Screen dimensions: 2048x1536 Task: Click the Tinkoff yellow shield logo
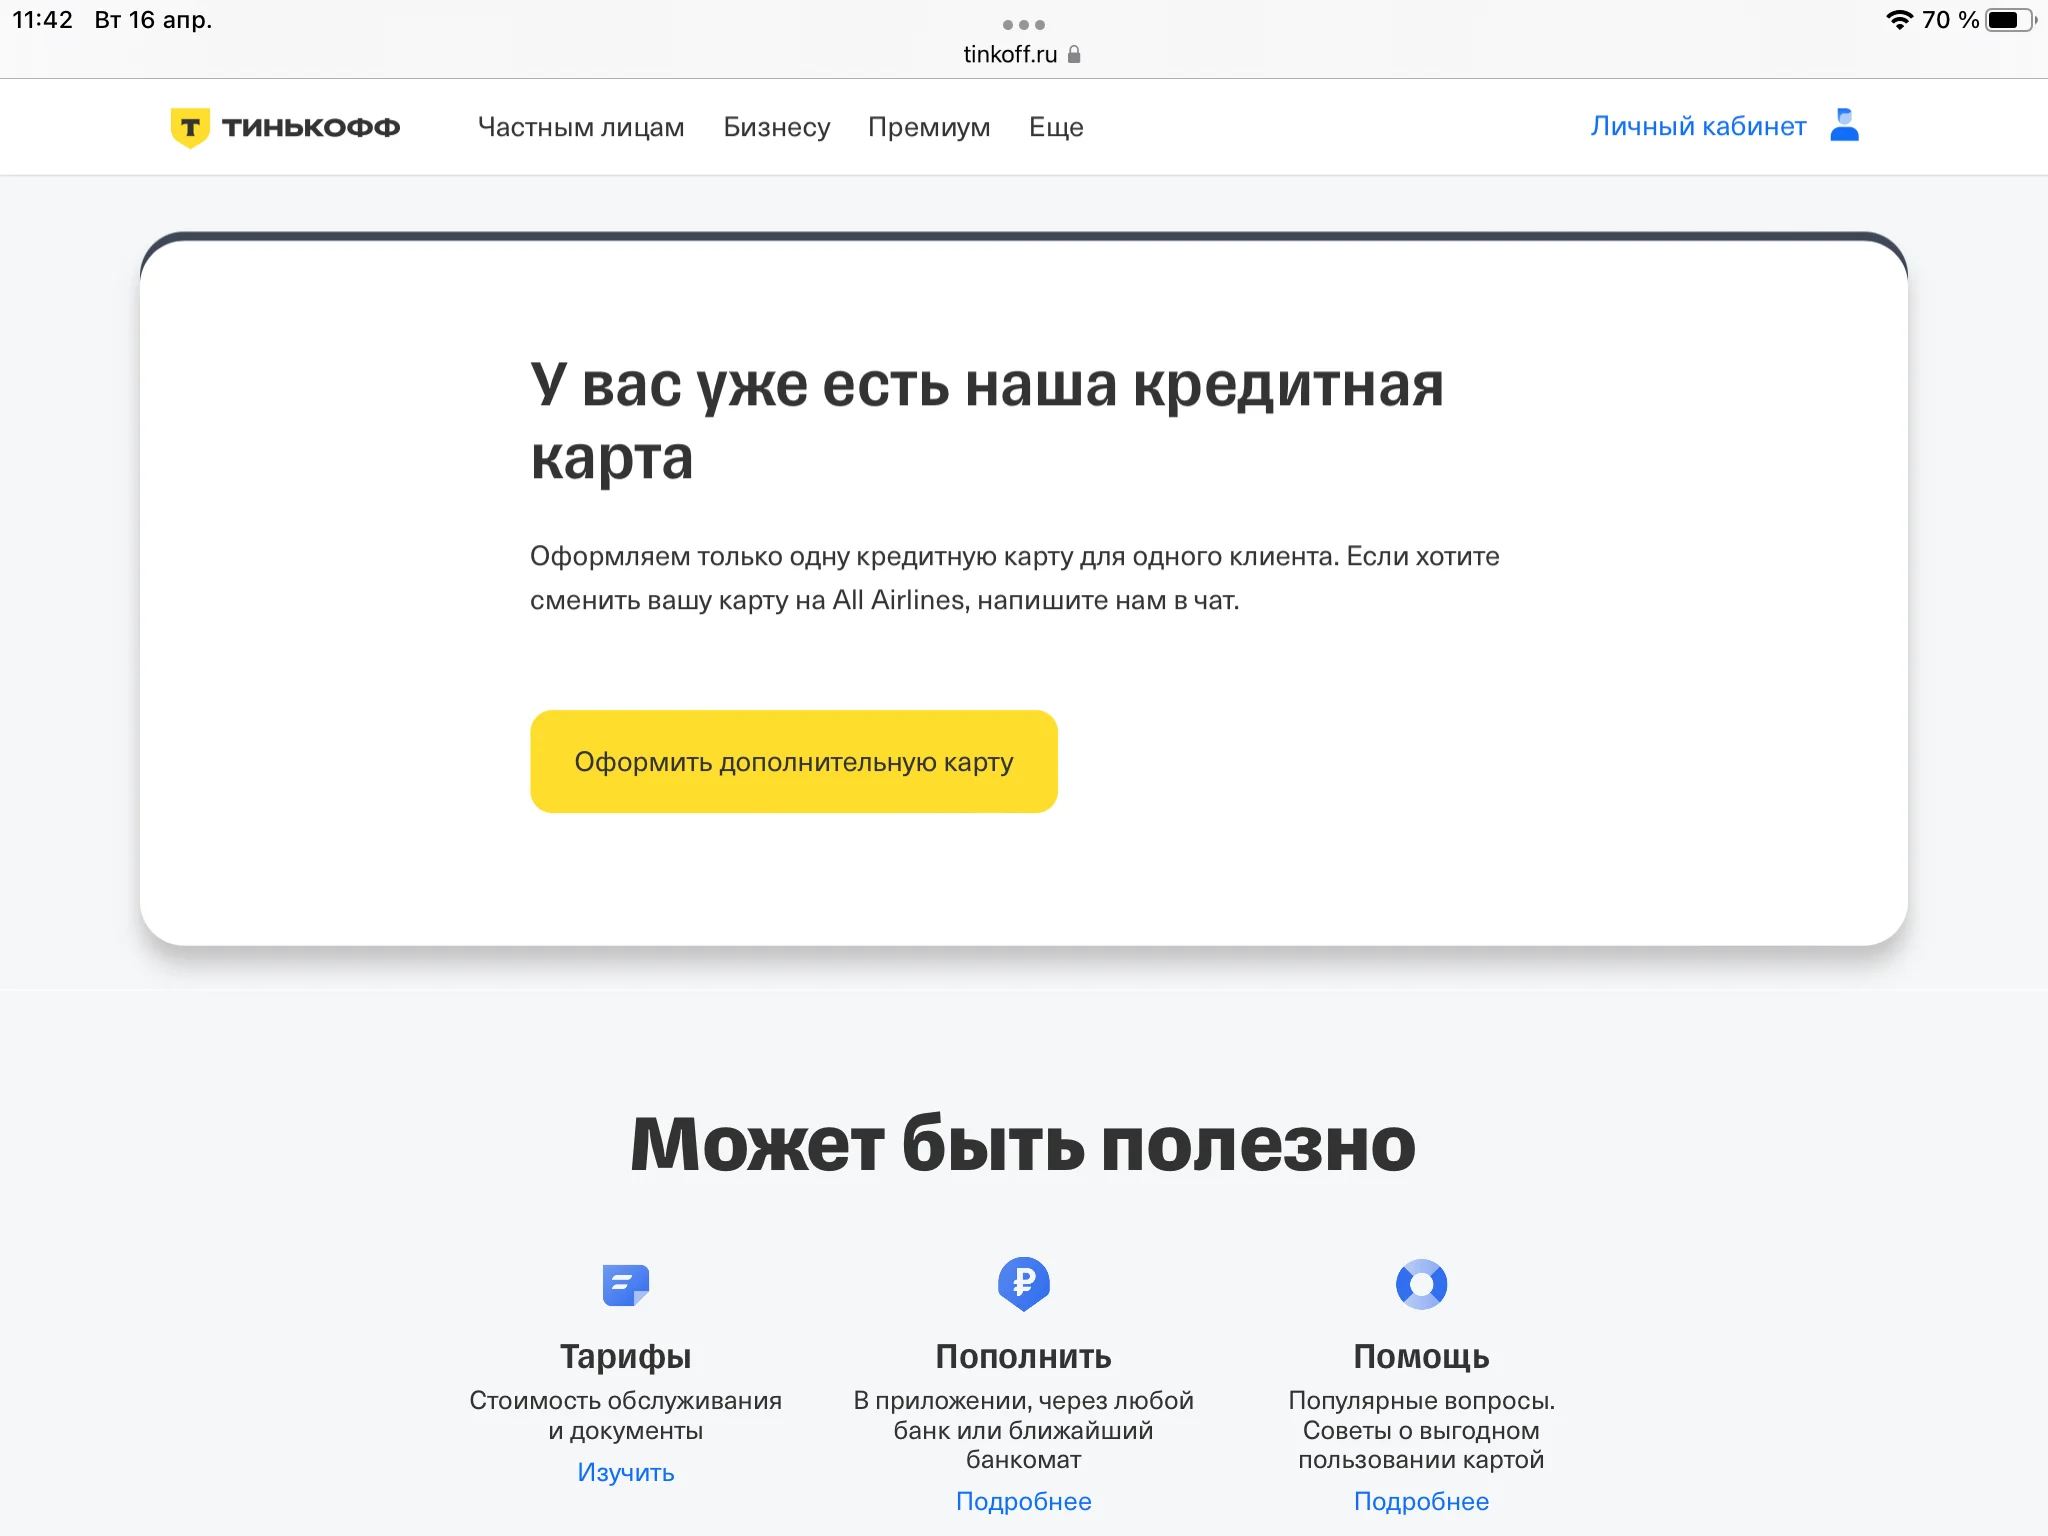point(189,127)
